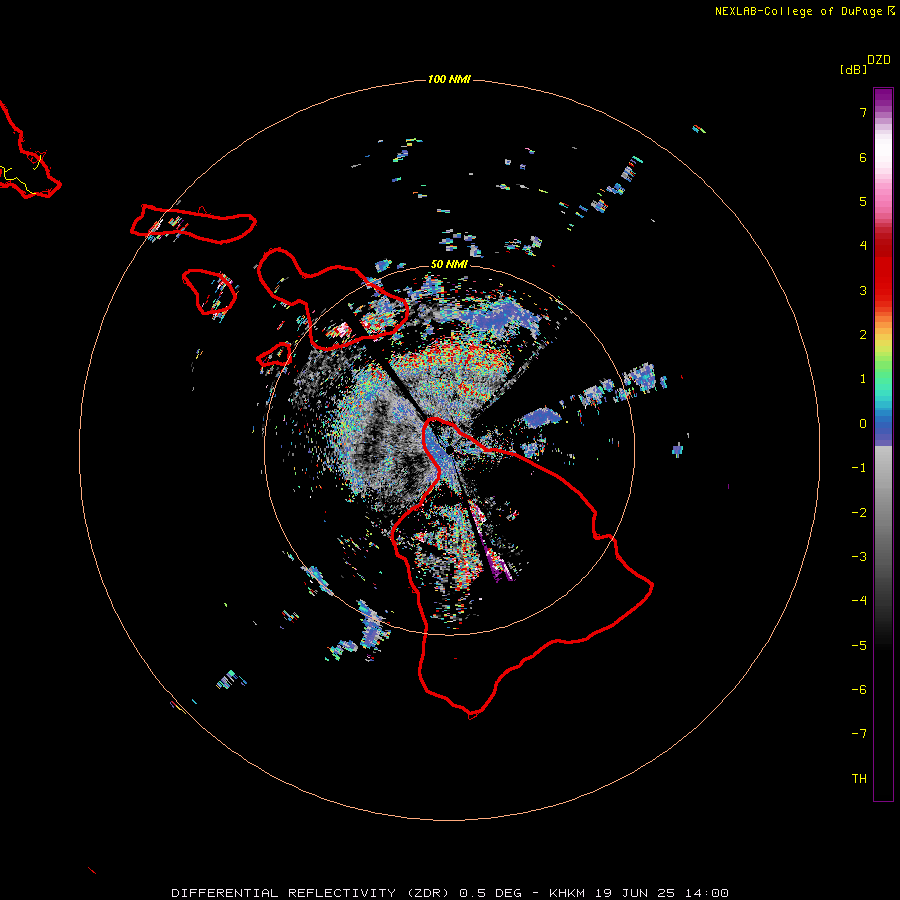900x900 pixels.
Task: Click the 19 JUN 25 14:00 timestamp
Action: point(662,893)
